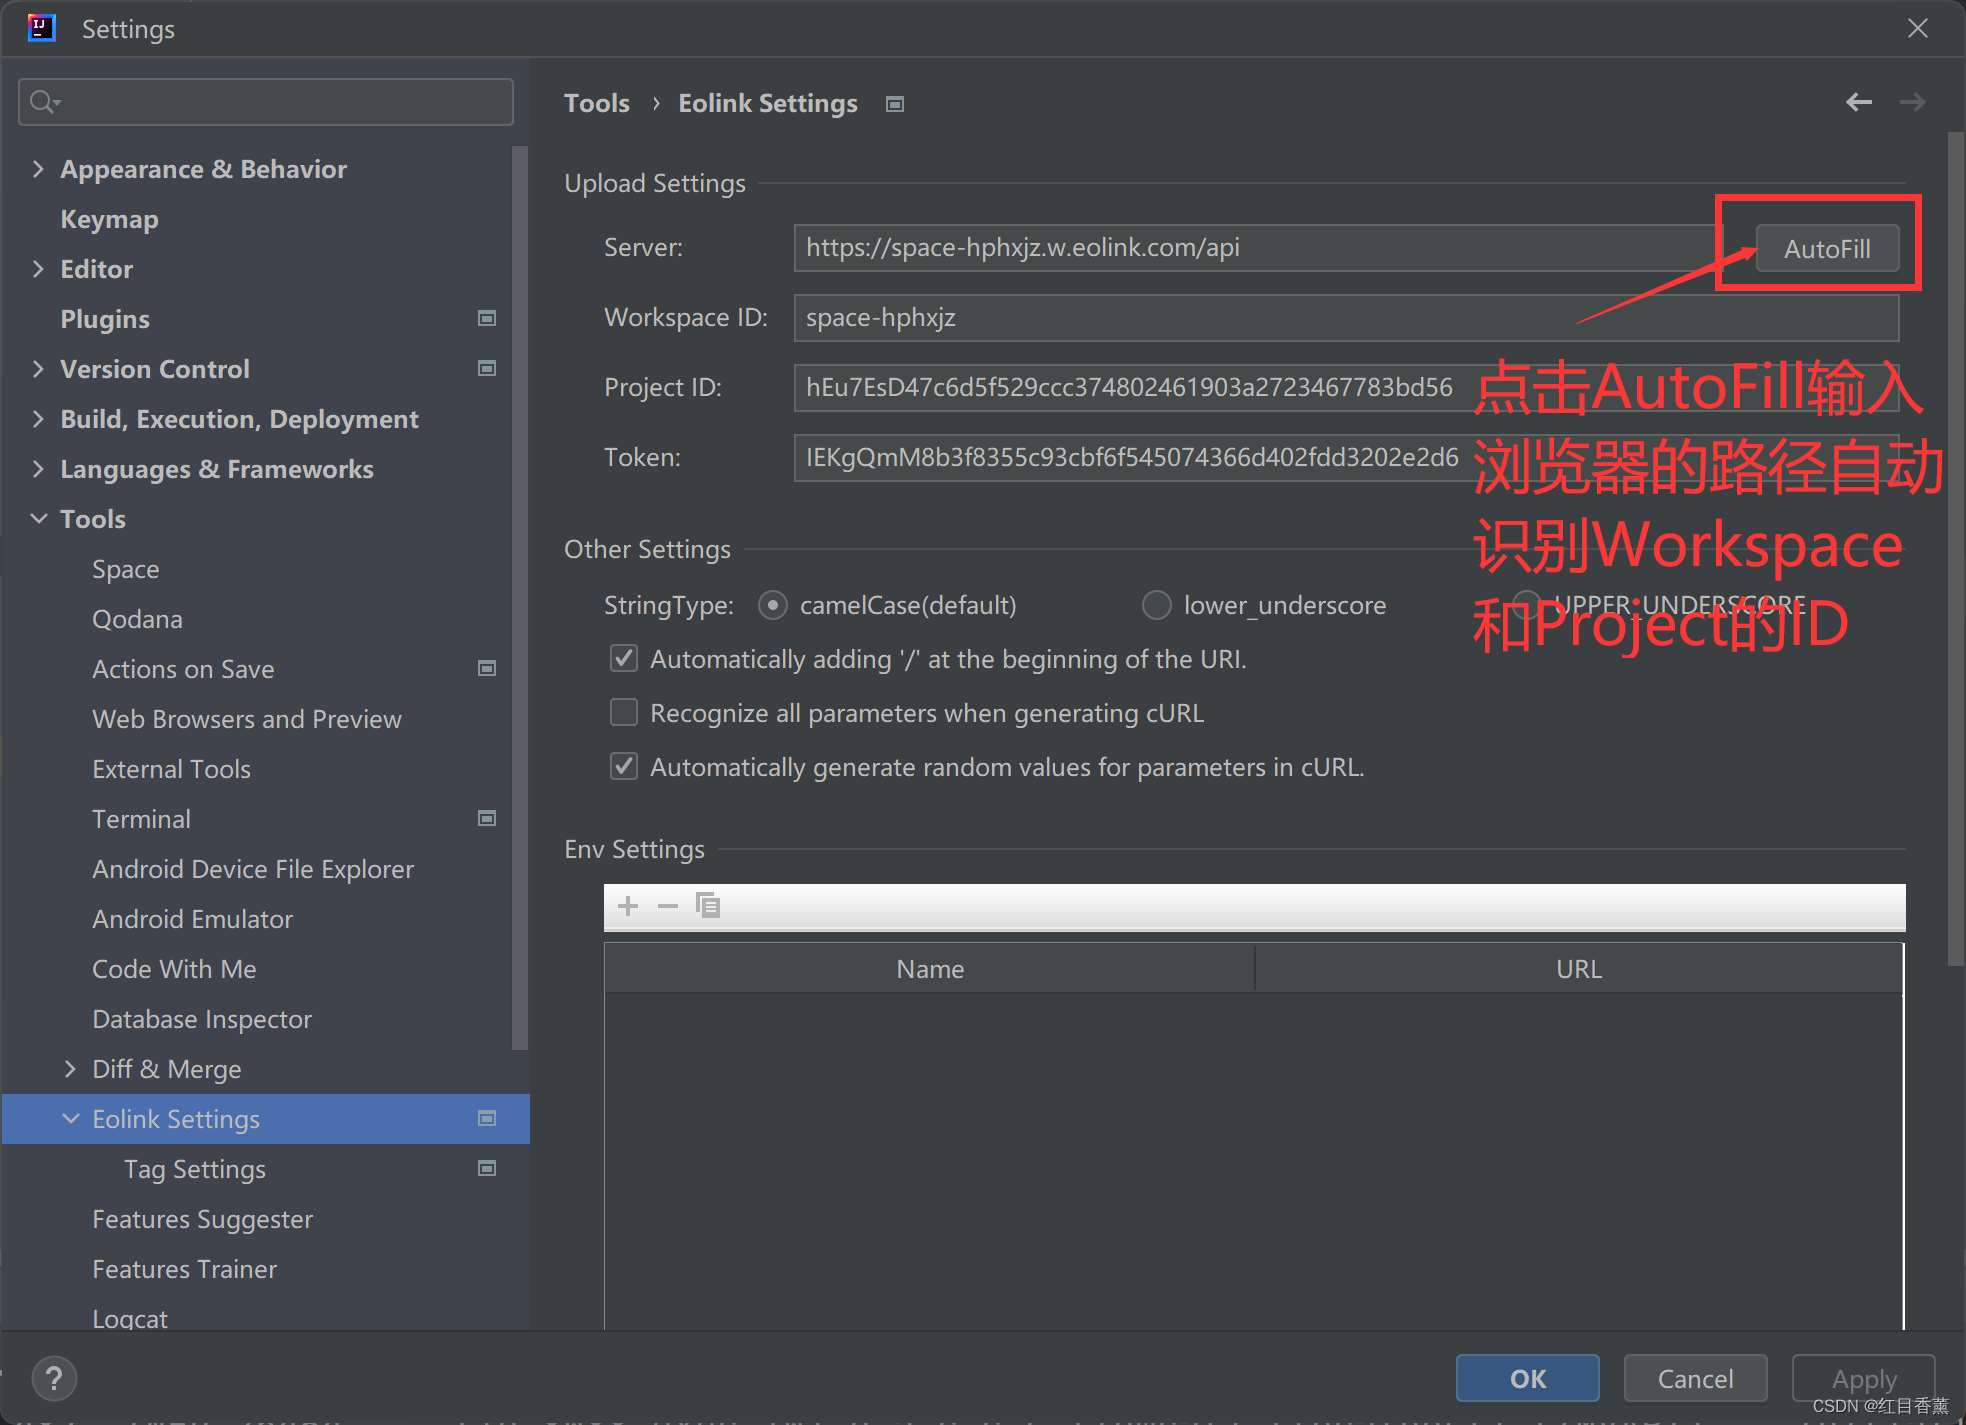
Task: Click the back navigation arrow
Action: (x=1858, y=102)
